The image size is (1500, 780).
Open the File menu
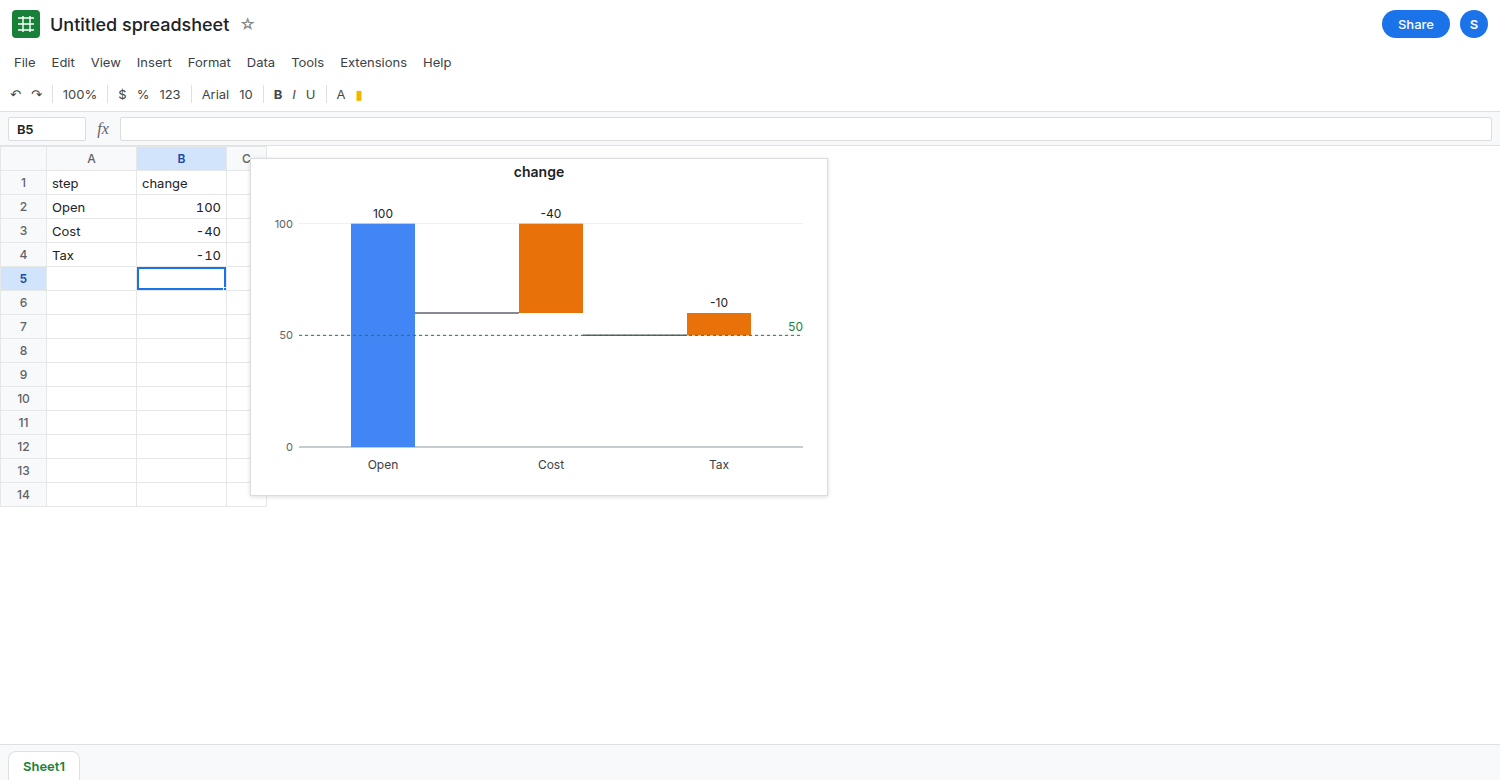[25, 62]
